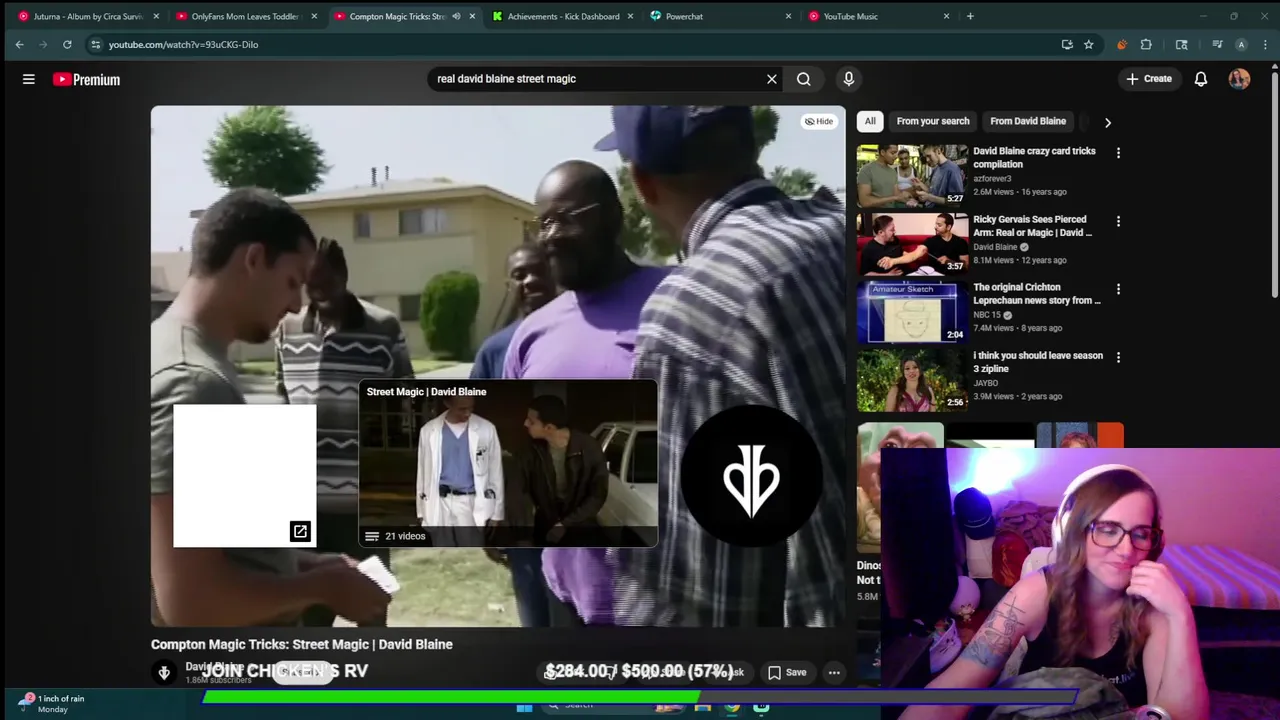Reload the current page
1280x720 pixels.
67,44
